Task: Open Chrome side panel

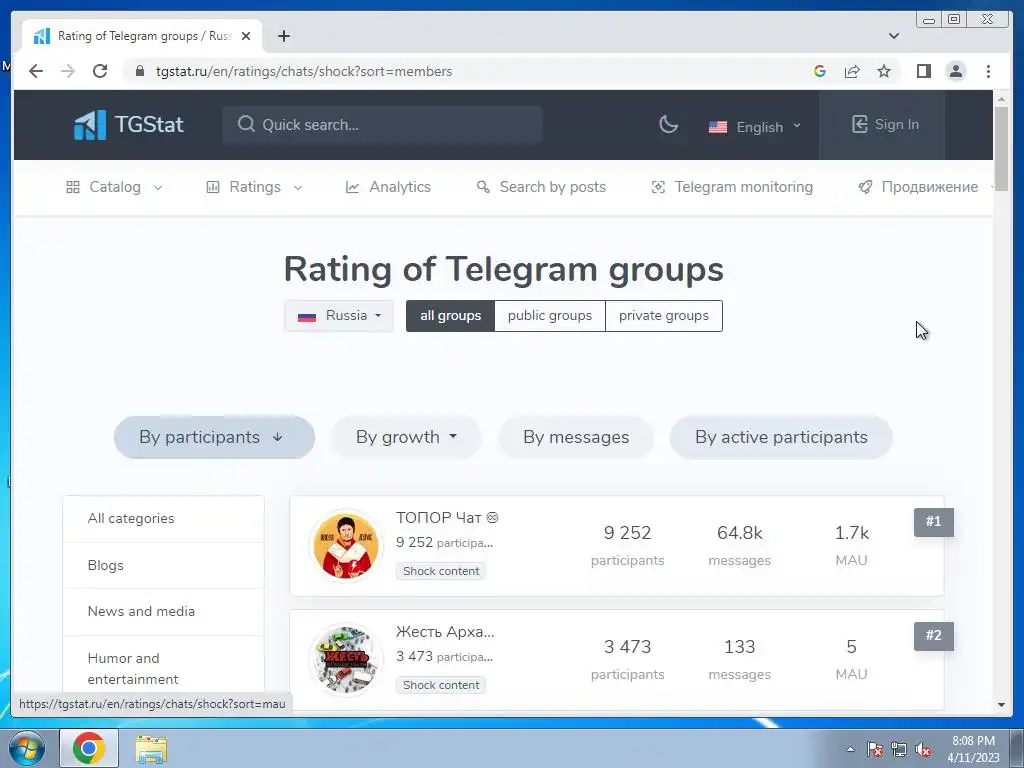Action: 923,71
